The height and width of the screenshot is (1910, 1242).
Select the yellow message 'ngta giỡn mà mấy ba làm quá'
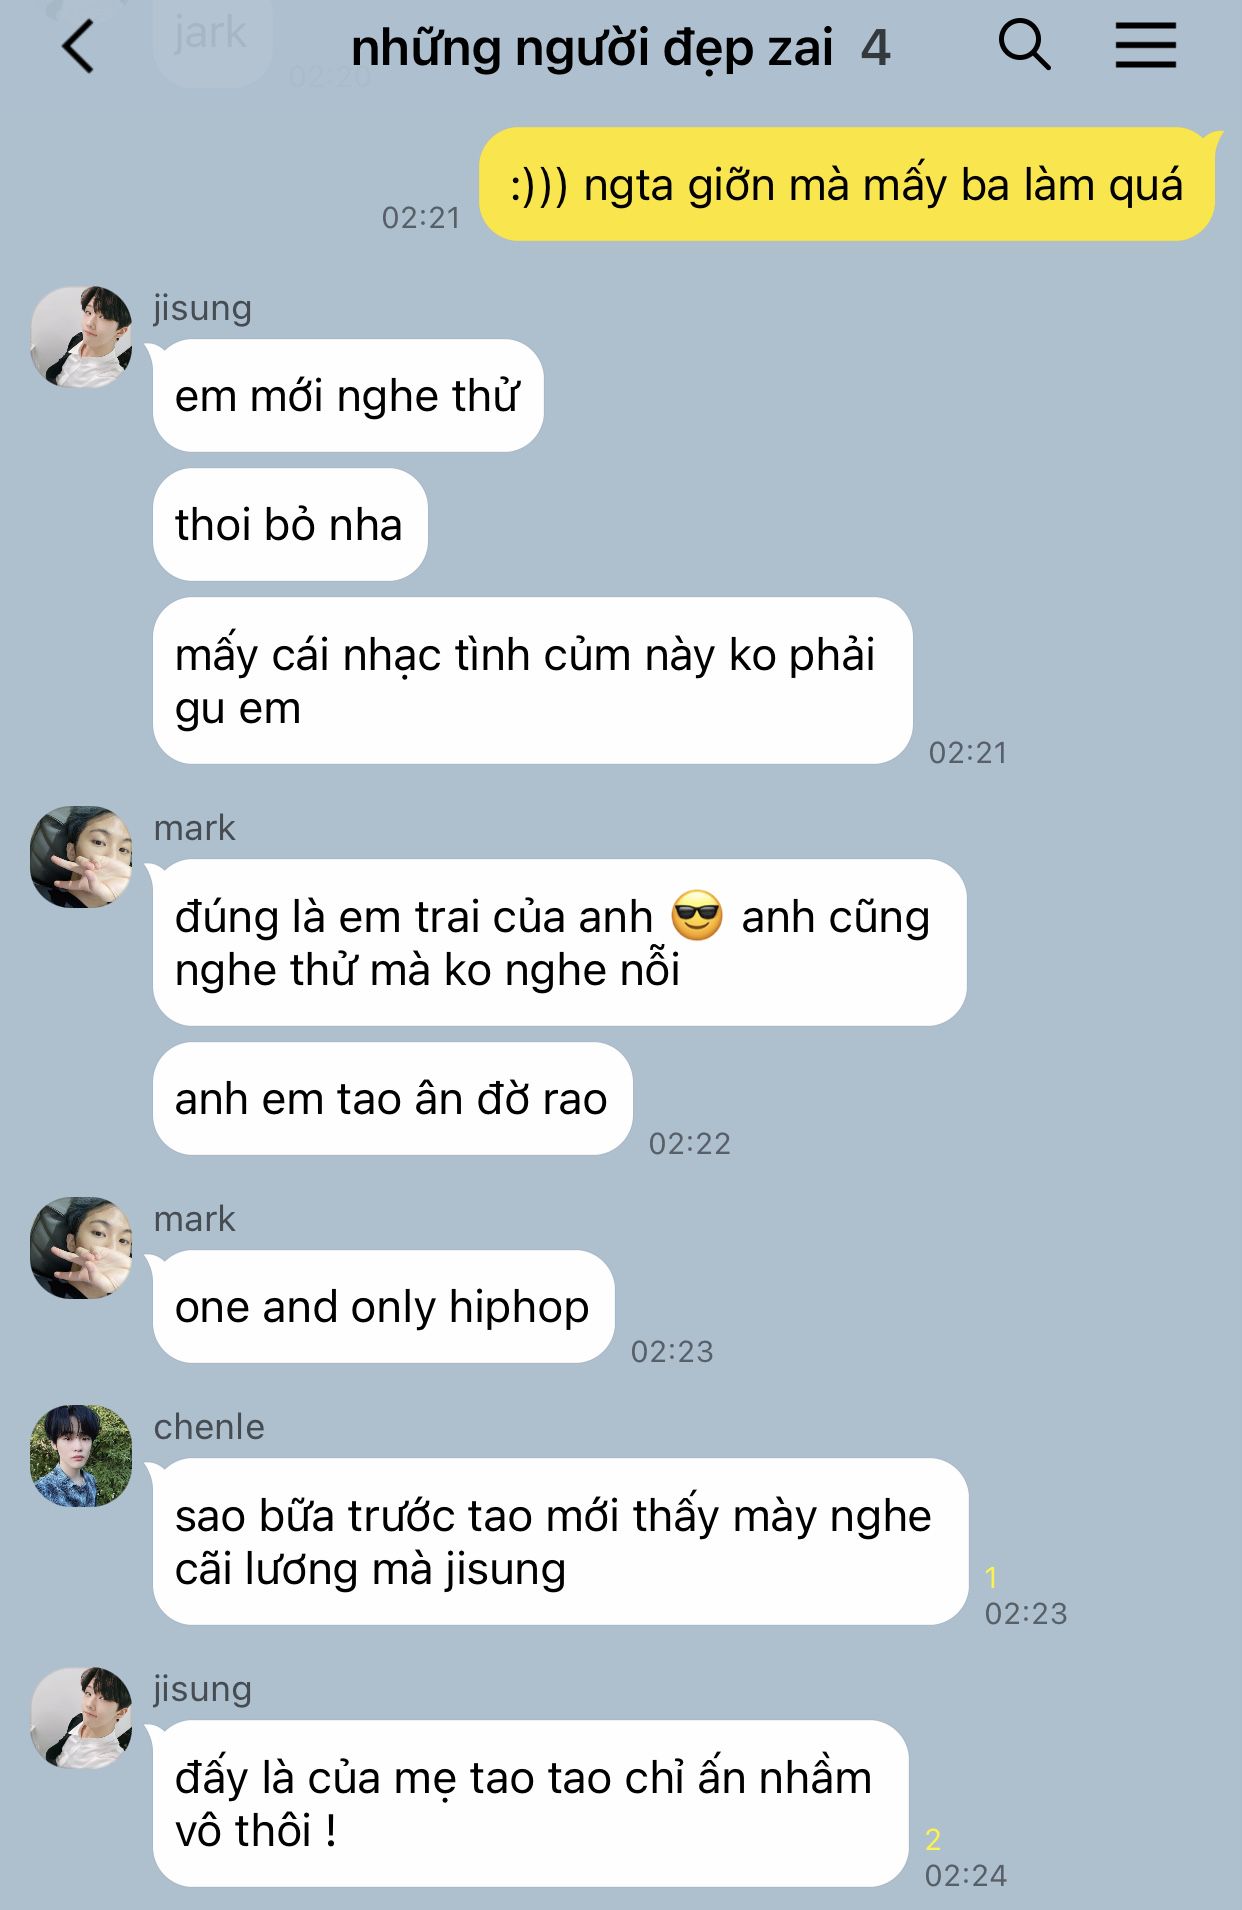pos(846,184)
